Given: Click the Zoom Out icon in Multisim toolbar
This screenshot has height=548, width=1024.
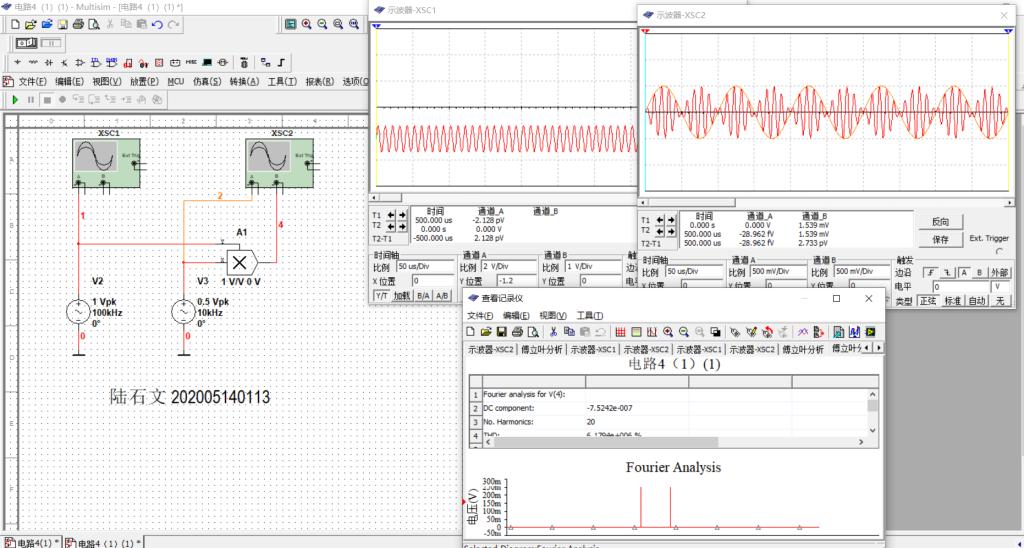Looking at the screenshot, I should [322, 24].
